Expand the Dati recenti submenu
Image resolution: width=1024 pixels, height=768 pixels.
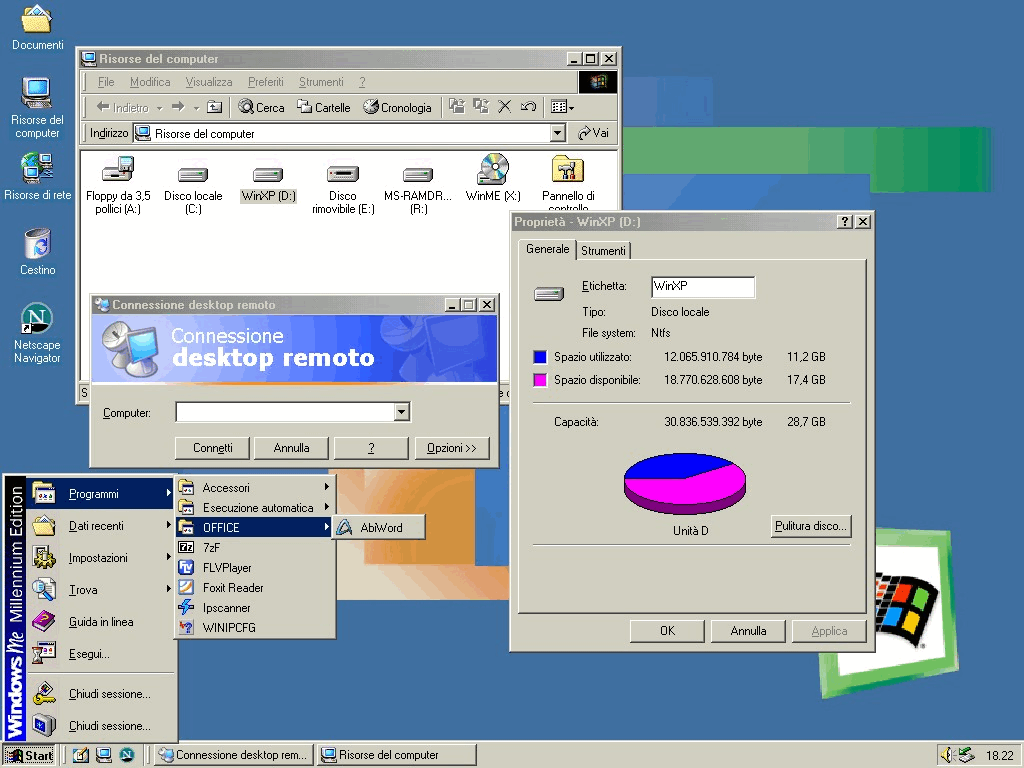pos(101,526)
